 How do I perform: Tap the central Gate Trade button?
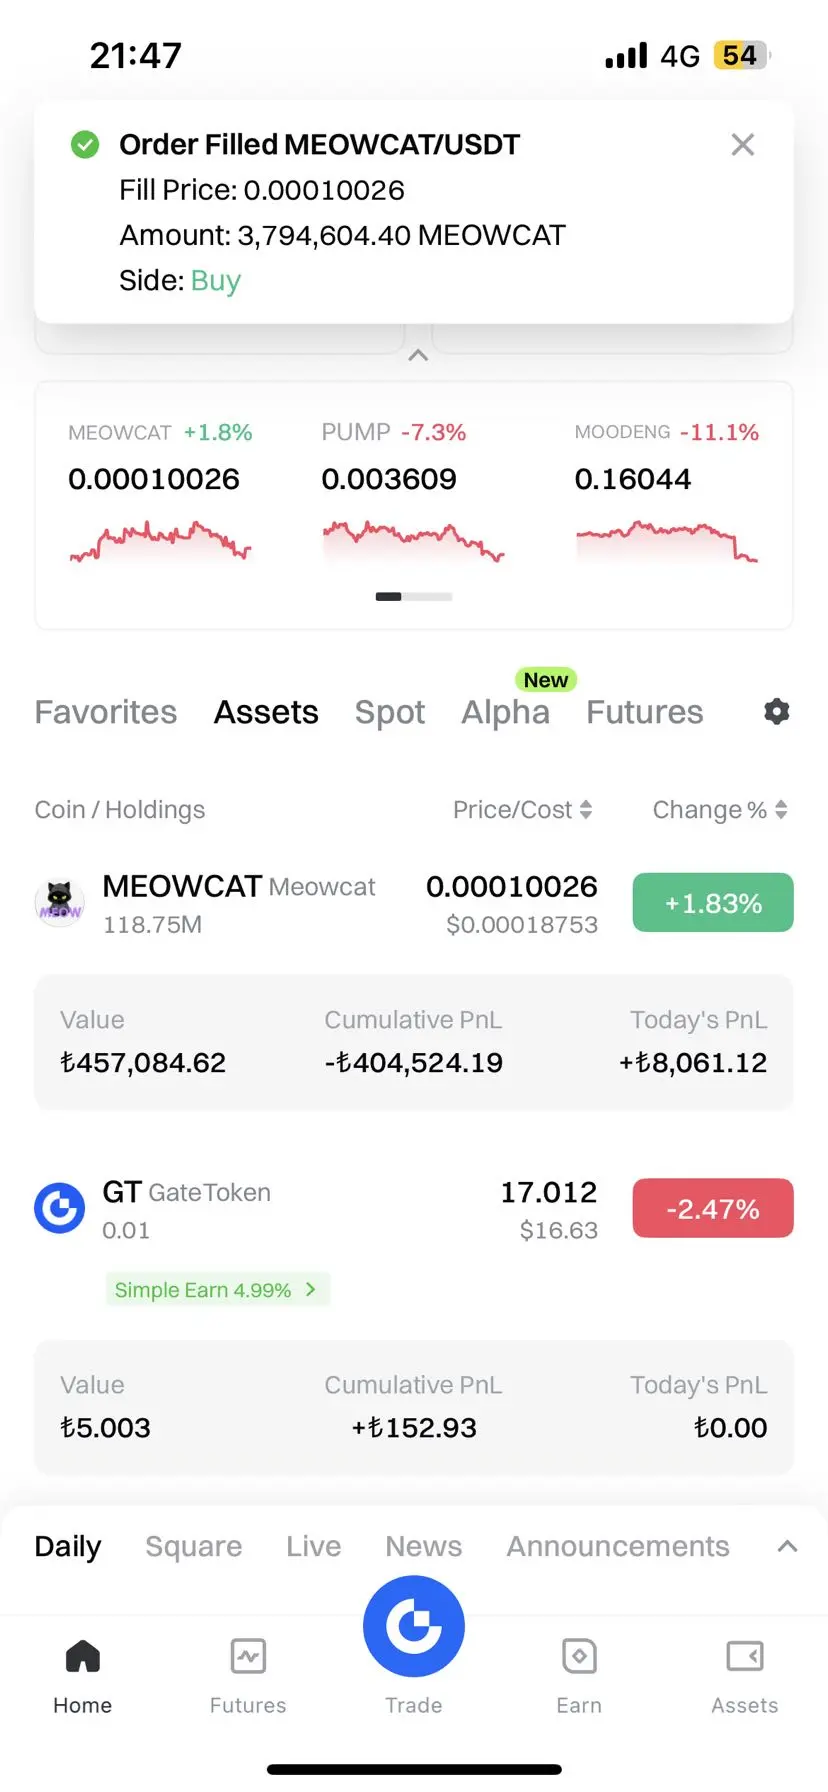tap(414, 1626)
